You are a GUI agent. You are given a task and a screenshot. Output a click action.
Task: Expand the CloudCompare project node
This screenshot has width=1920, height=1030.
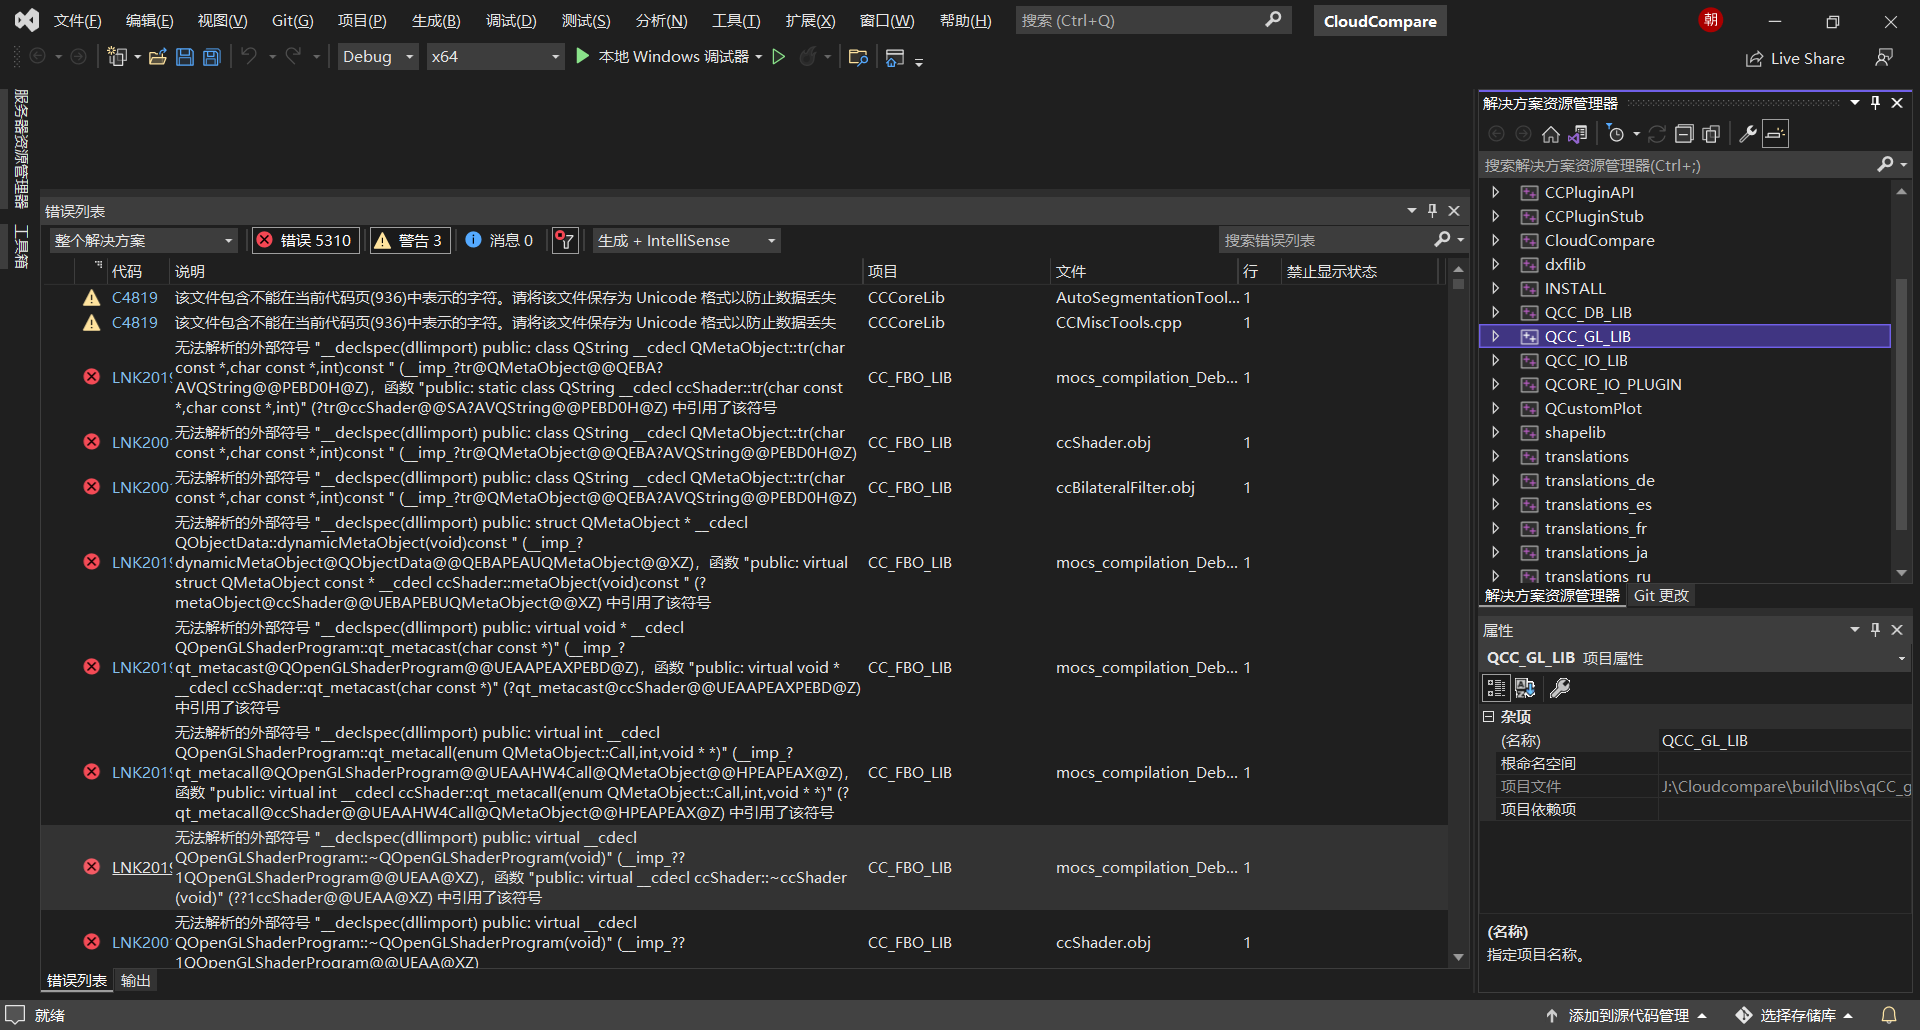pos(1495,240)
